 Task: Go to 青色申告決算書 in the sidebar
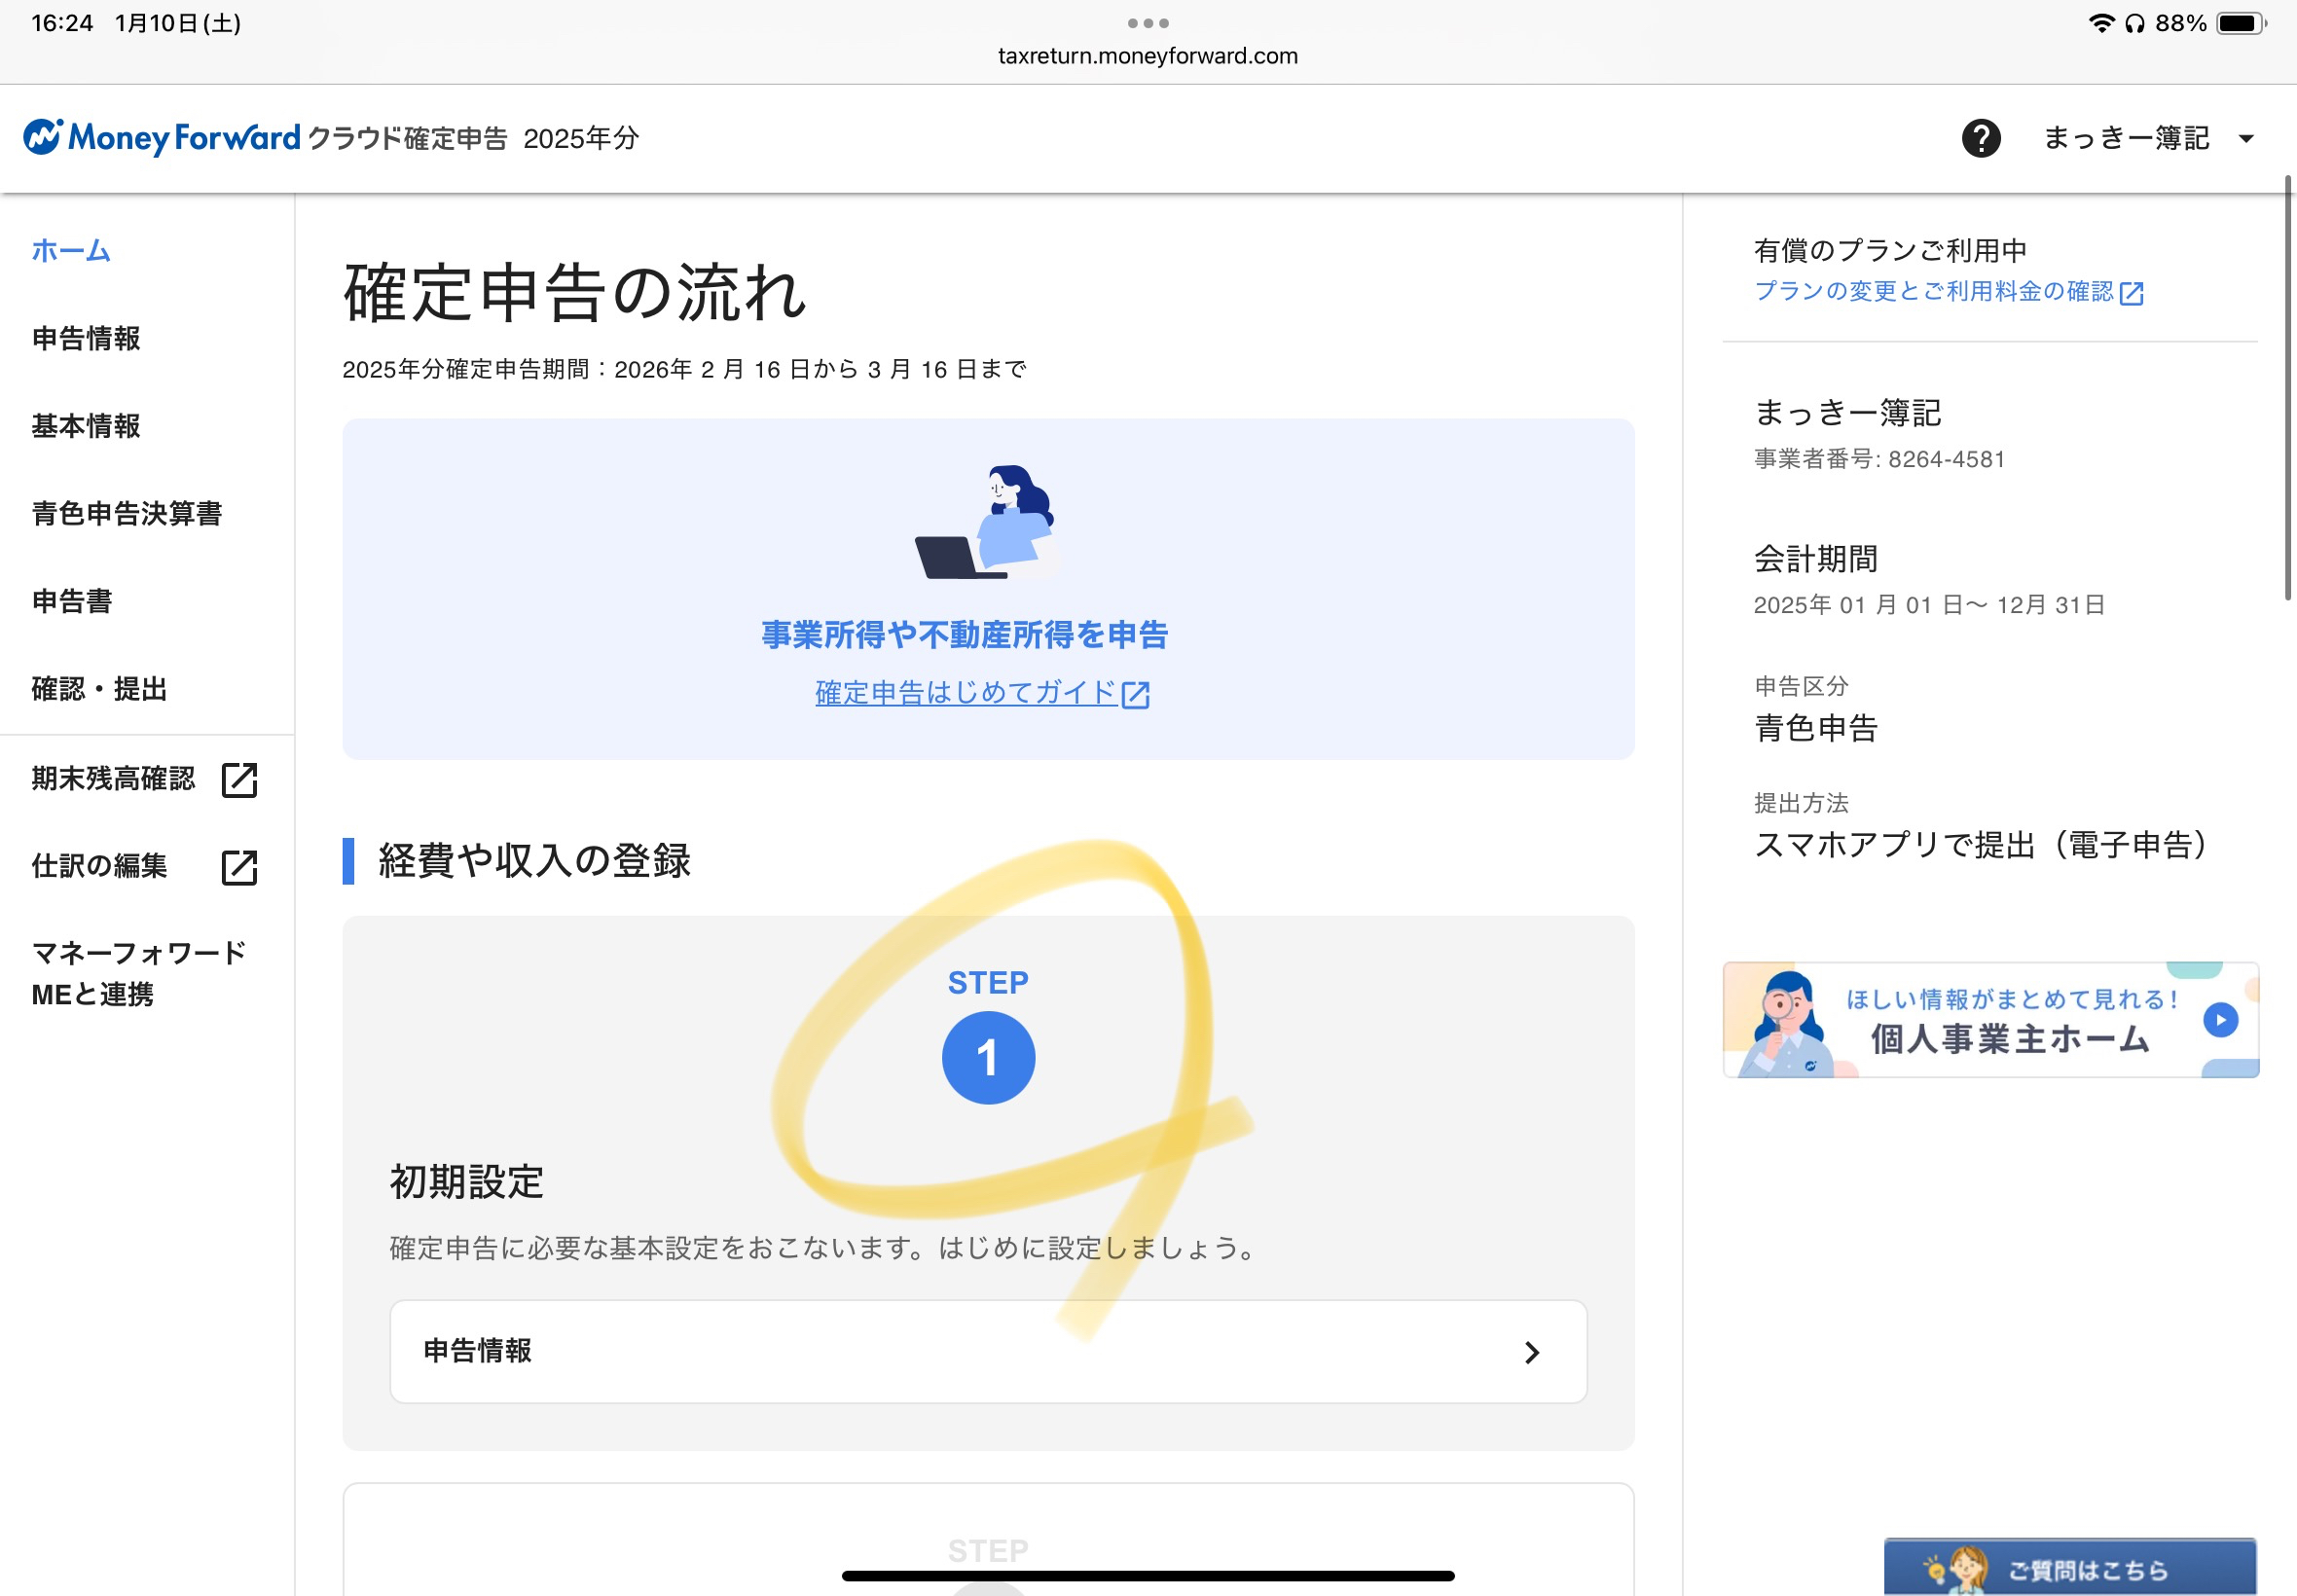pyautogui.click(x=127, y=513)
